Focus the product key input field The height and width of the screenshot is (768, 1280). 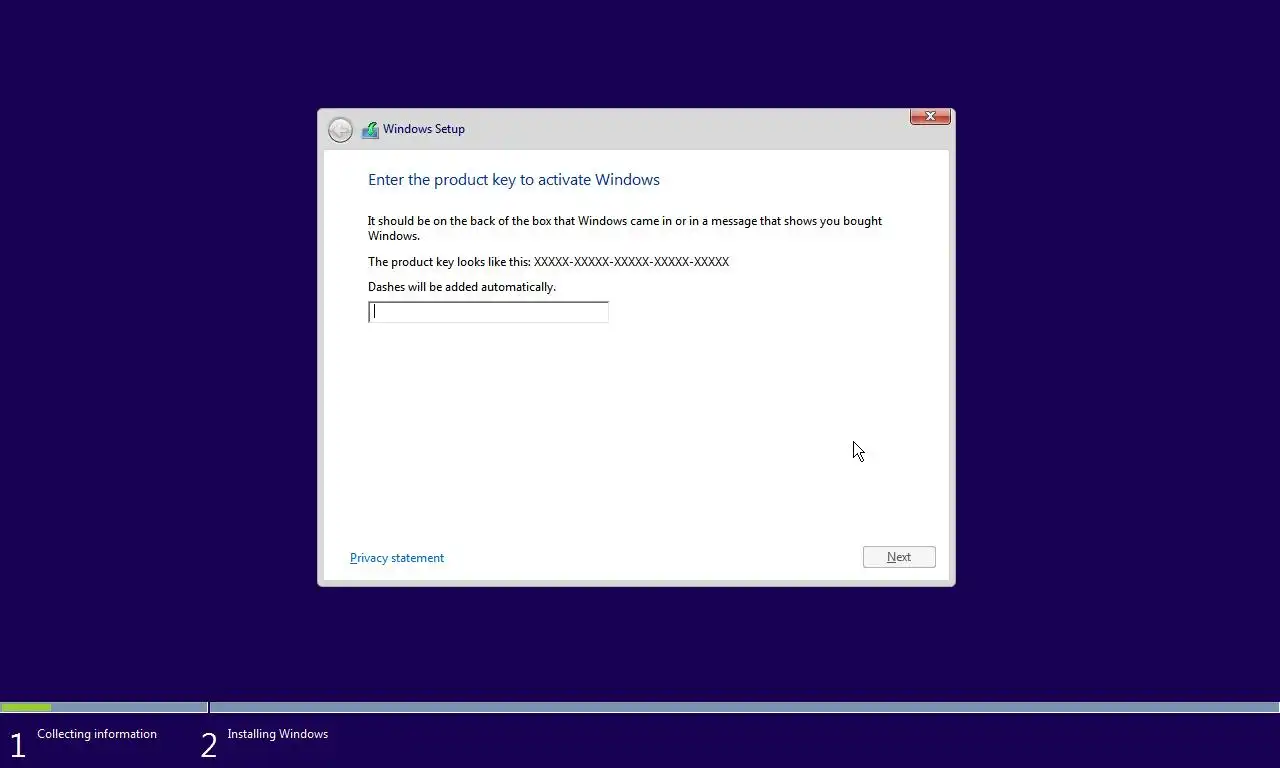pos(488,312)
